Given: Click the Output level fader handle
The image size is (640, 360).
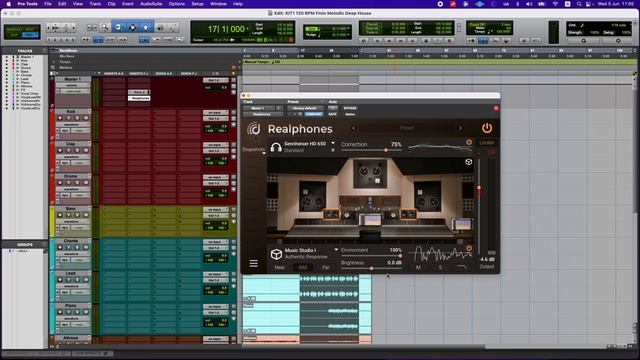Looking at the screenshot, I should click(479, 188).
